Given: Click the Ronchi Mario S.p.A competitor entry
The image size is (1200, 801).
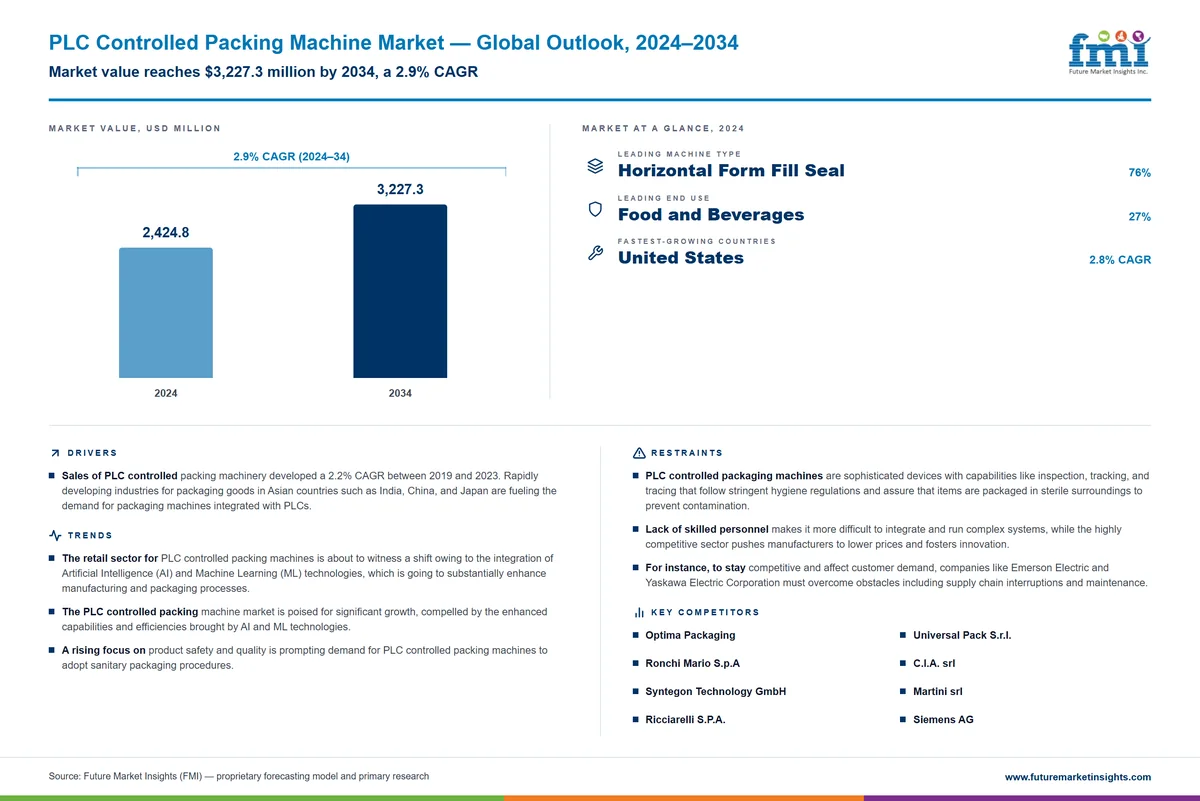Looking at the screenshot, I should point(693,663).
